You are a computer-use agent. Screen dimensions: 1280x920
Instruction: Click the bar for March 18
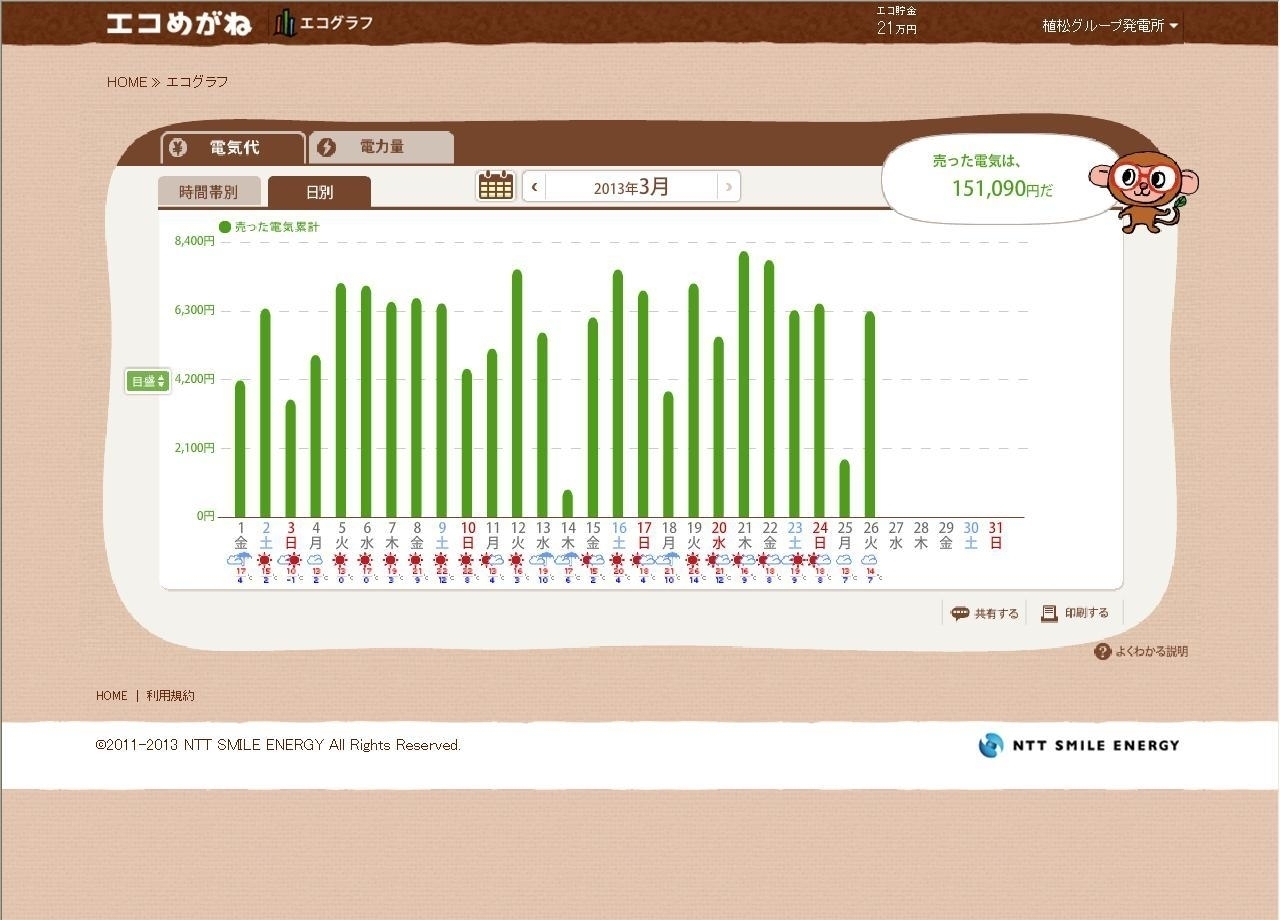669,454
